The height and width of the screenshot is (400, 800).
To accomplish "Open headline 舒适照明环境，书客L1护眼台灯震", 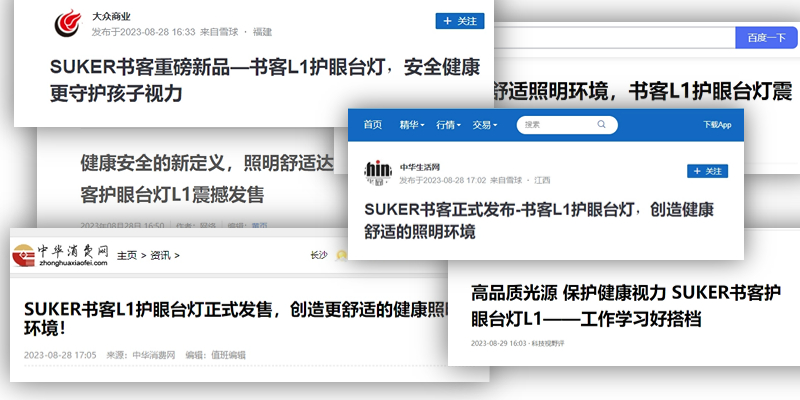I will [643, 92].
